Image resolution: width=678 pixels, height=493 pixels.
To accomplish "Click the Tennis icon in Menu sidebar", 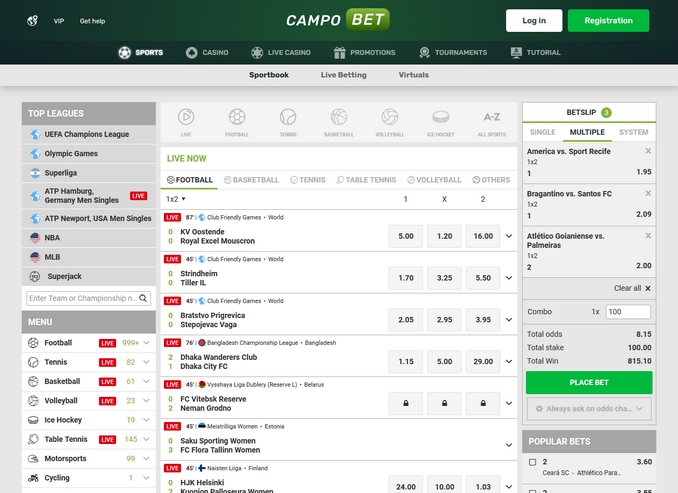I will 33,362.
